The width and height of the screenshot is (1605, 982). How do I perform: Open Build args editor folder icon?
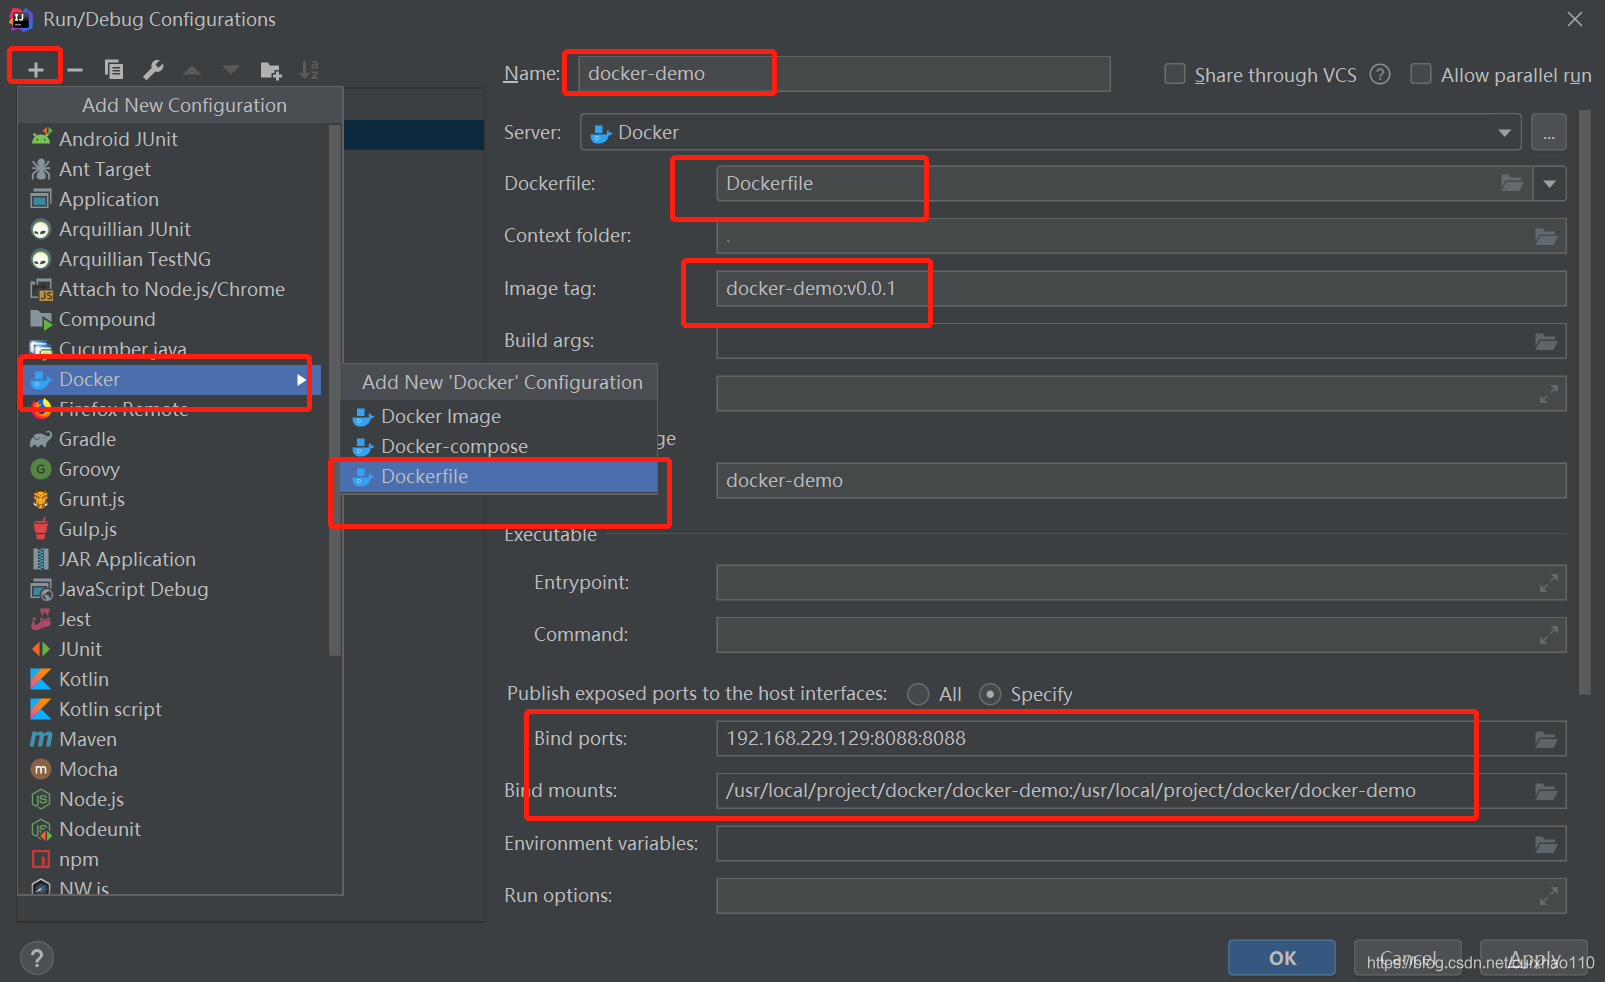coord(1546,342)
